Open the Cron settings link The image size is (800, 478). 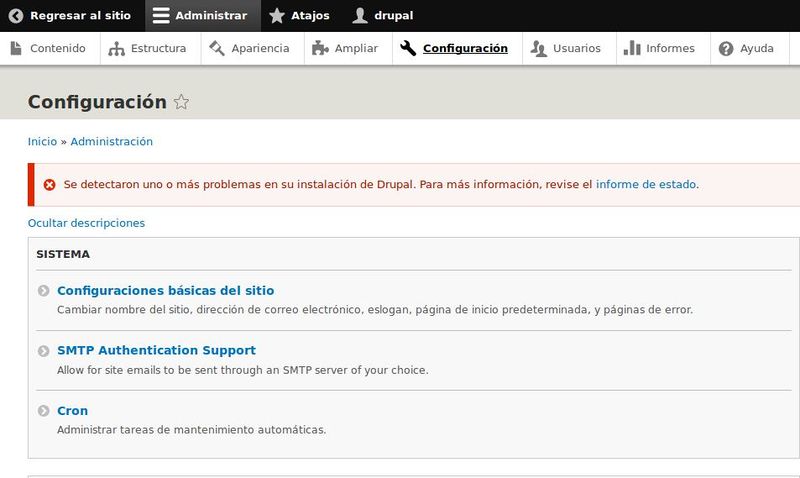72,411
